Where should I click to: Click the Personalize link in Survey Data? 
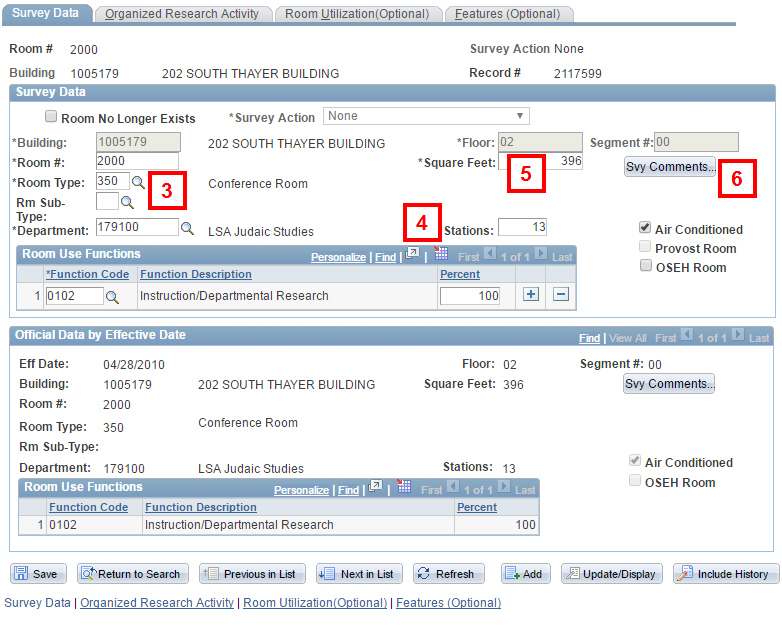(x=338, y=257)
